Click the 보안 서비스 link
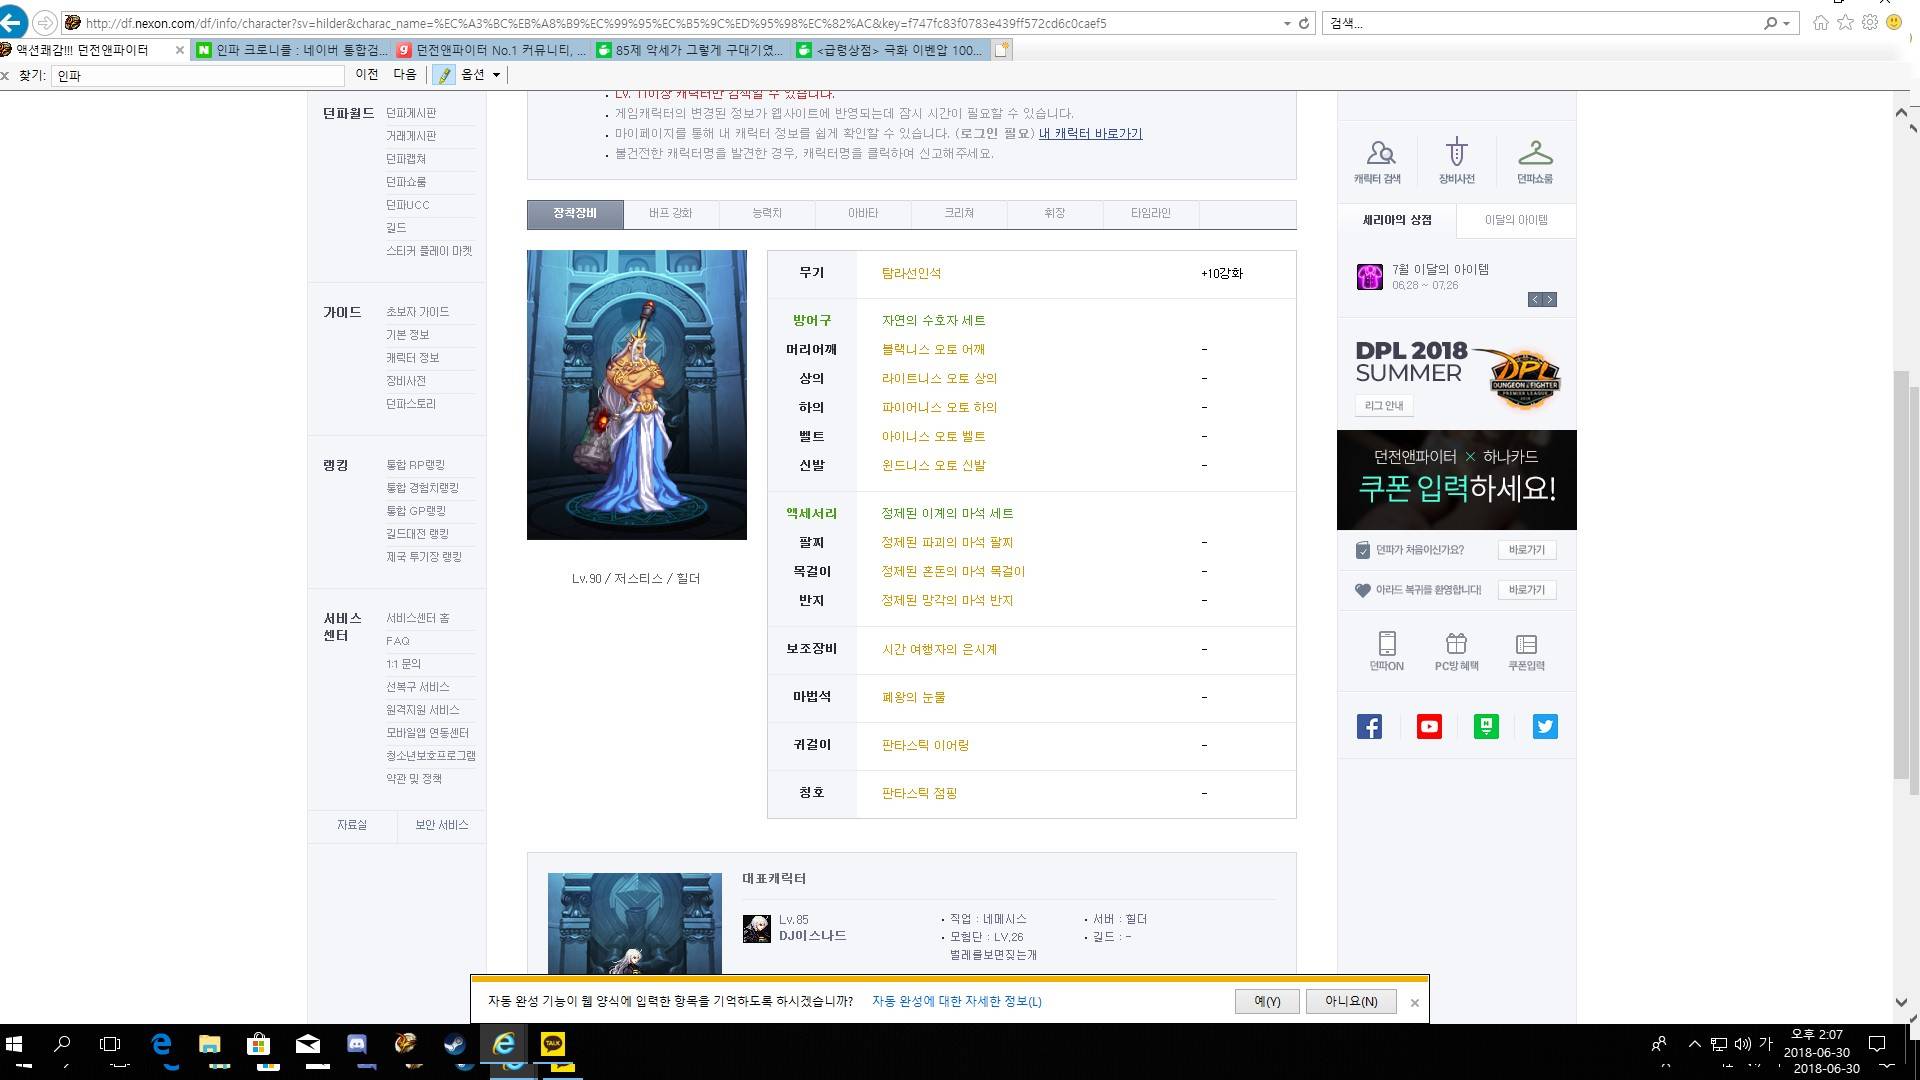 [x=441, y=825]
